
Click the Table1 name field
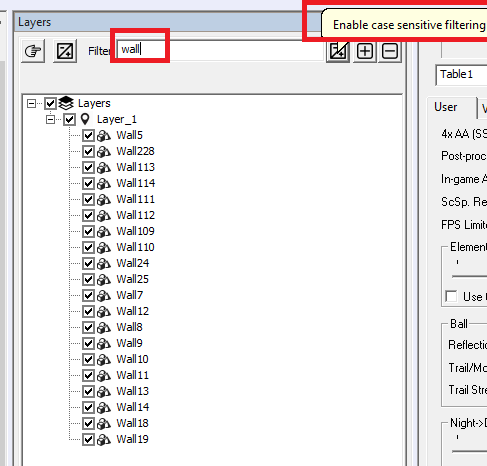click(x=462, y=74)
